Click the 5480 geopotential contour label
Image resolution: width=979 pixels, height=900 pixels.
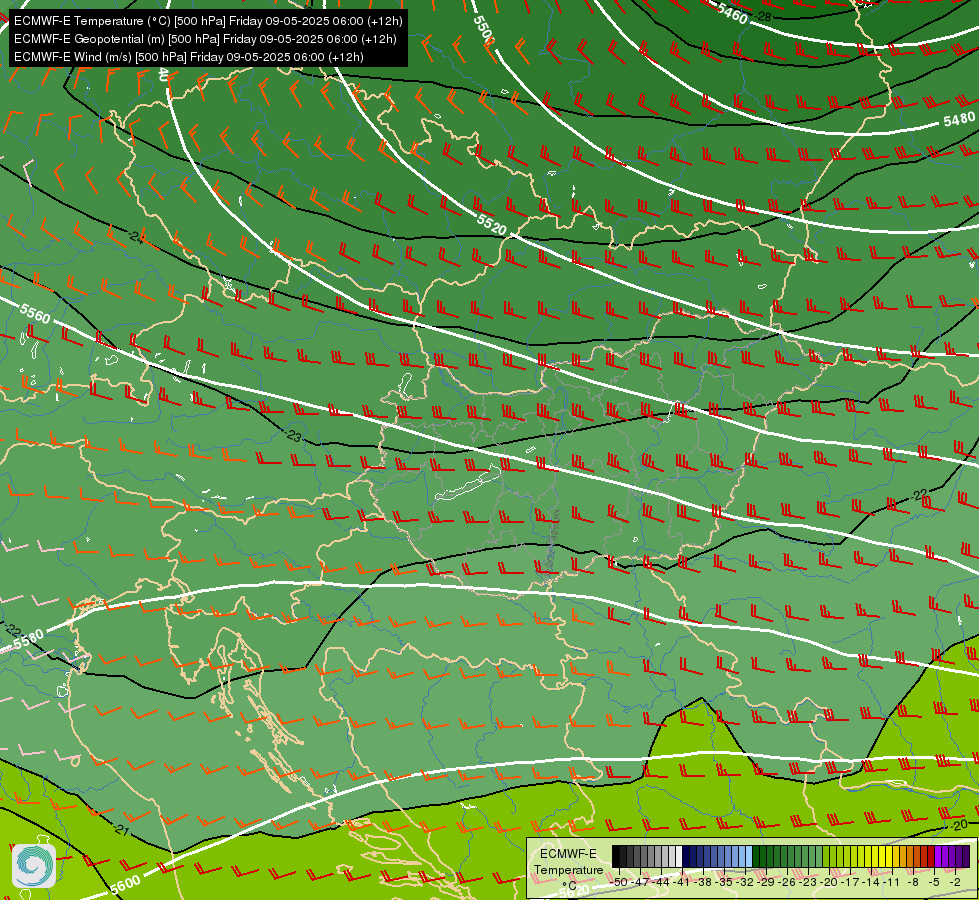click(x=959, y=119)
